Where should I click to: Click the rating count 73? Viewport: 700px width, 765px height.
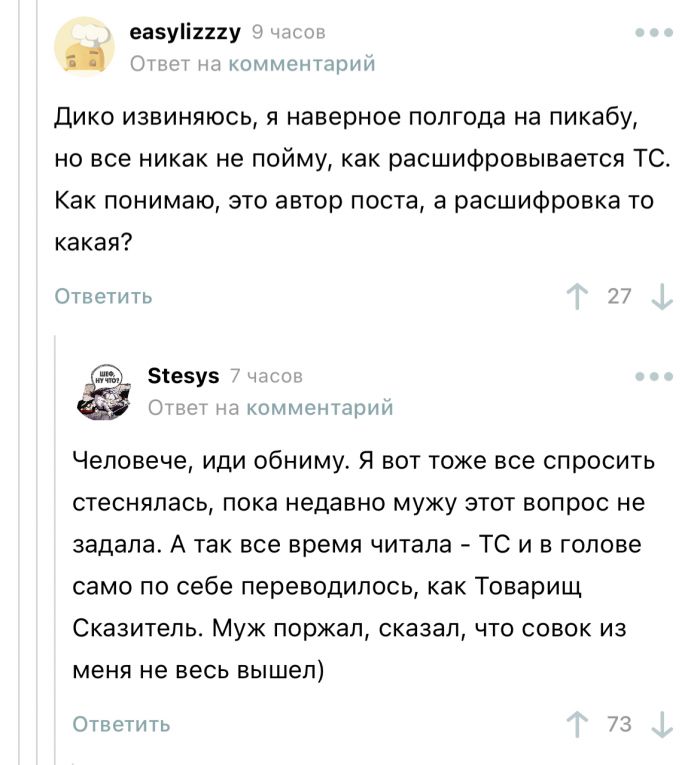click(620, 724)
